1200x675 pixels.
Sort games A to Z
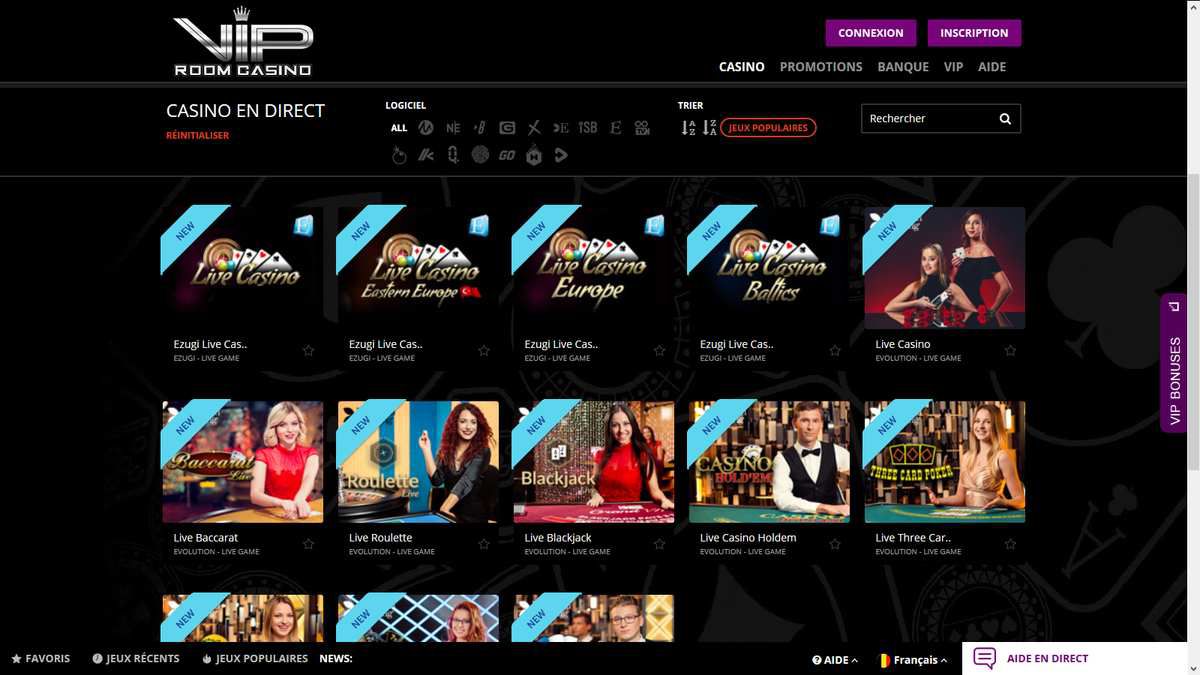[688, 128]
